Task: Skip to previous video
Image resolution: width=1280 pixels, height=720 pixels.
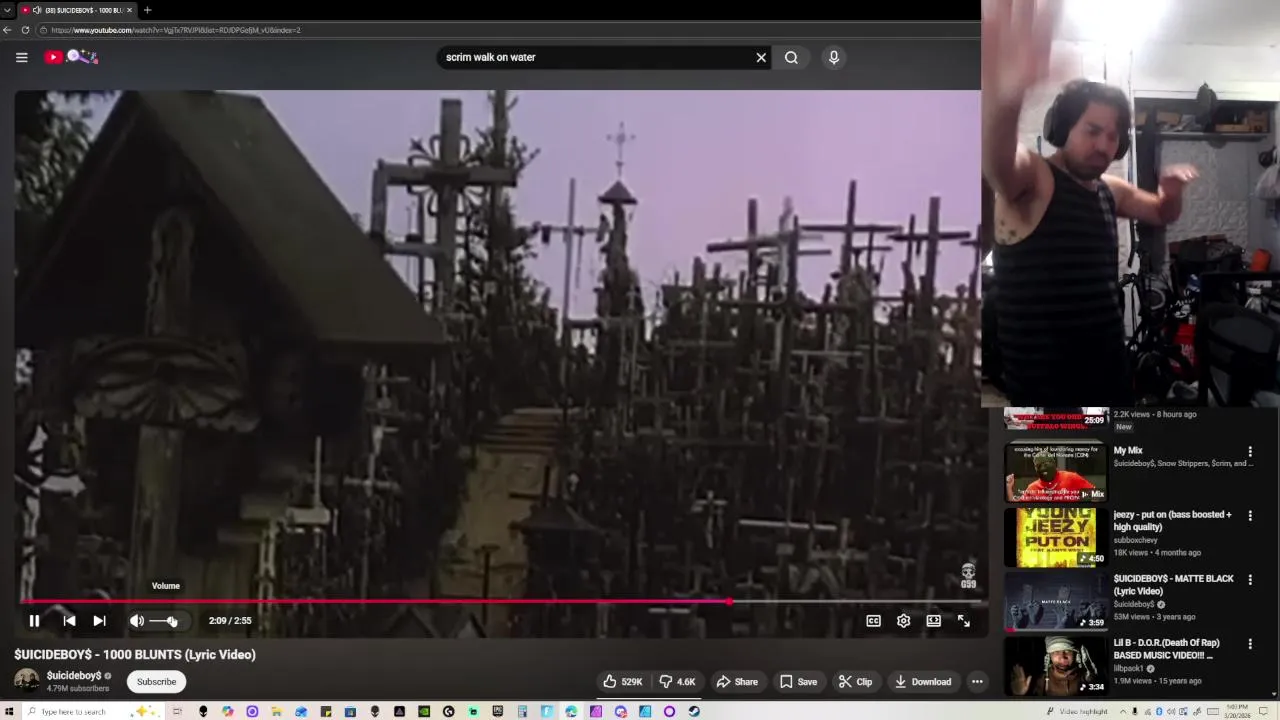Action: (69, 621)
